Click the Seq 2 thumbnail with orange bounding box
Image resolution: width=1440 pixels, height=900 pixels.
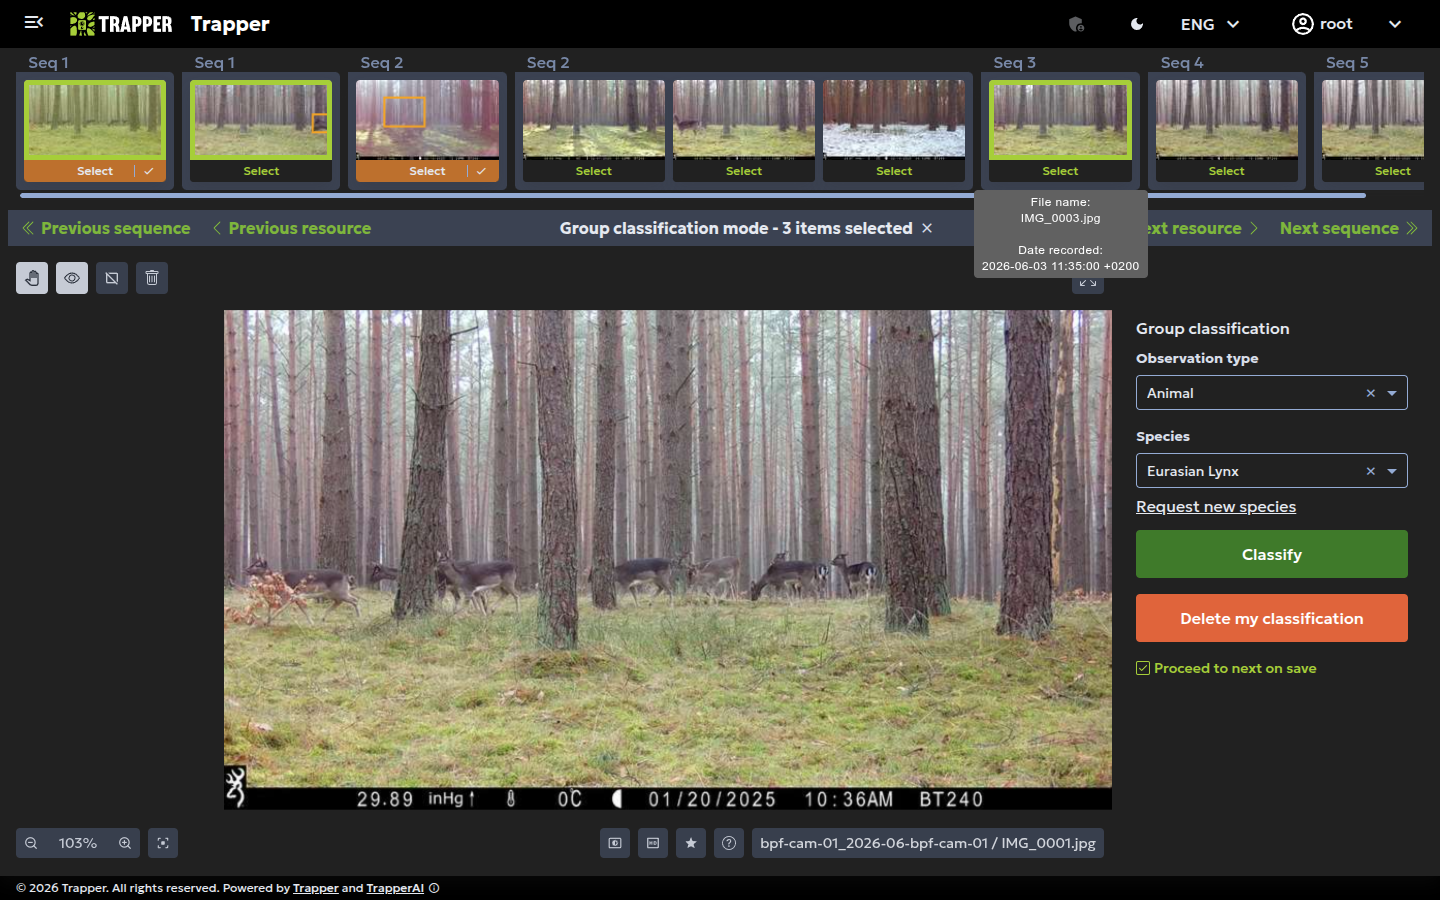click(427, 120)
